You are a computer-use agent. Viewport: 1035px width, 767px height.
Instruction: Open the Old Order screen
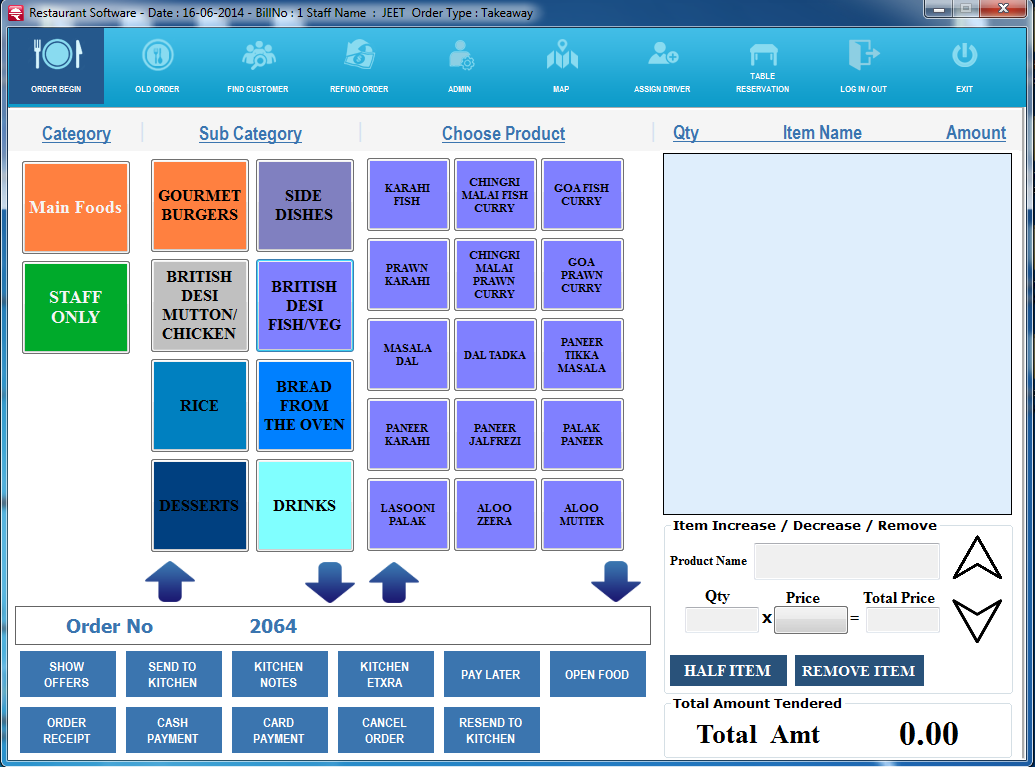click(157, 57)
